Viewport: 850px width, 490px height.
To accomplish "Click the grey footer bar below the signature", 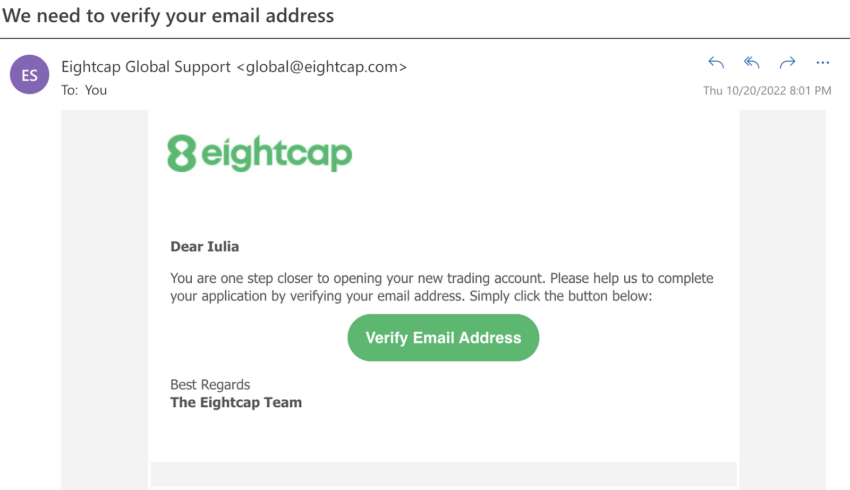I will pos(443,474).
